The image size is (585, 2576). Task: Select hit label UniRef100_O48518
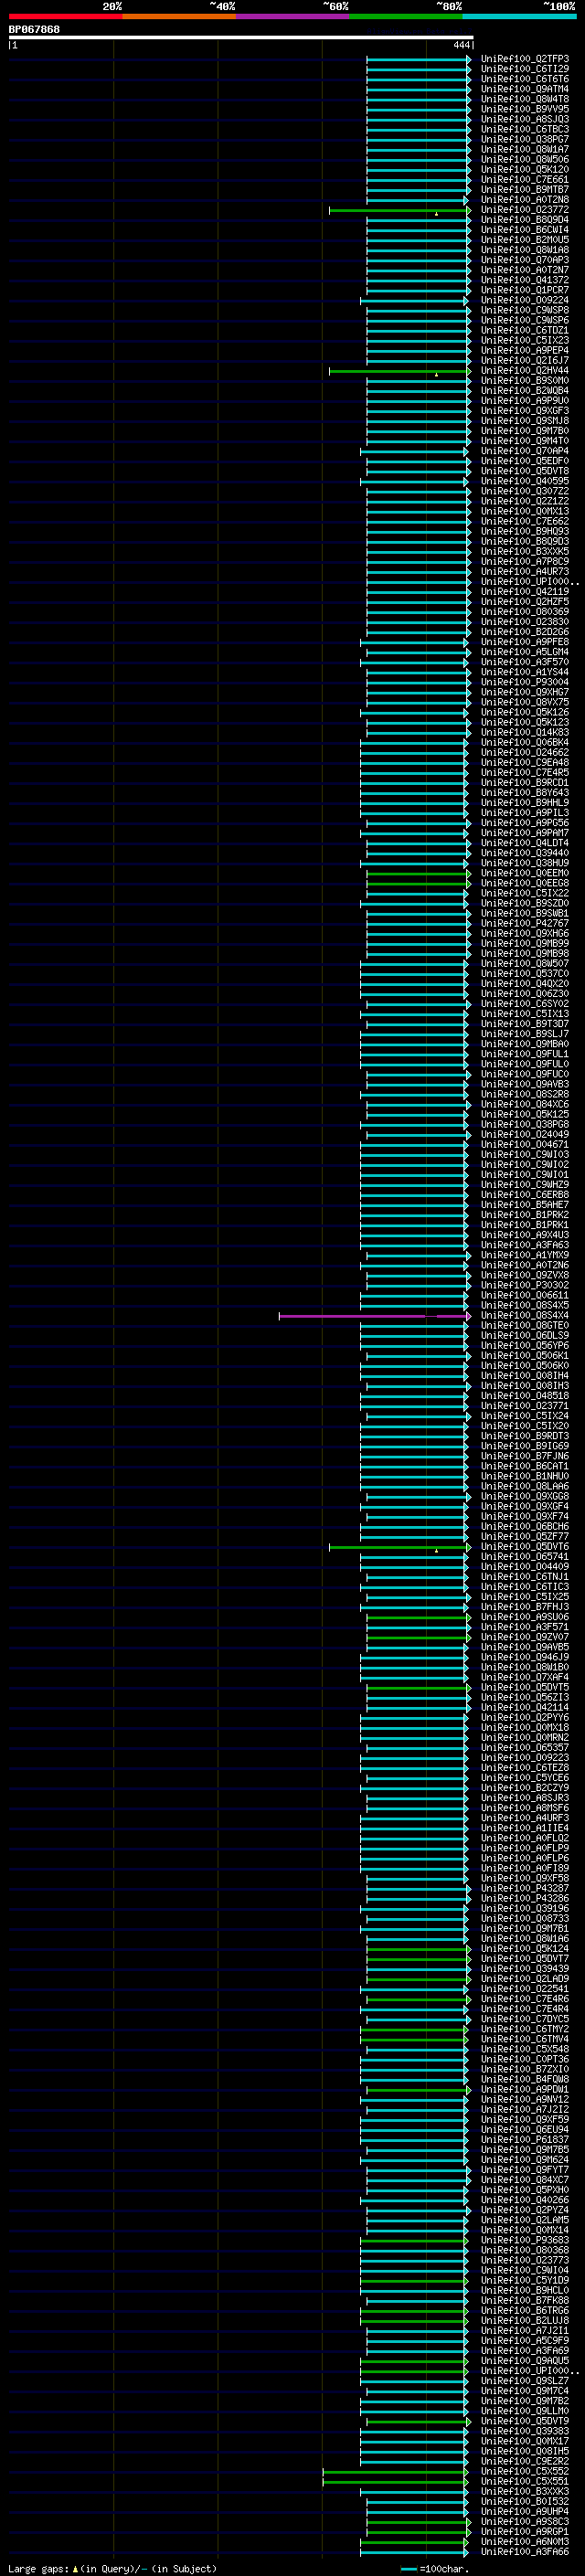pos(524,1396)
